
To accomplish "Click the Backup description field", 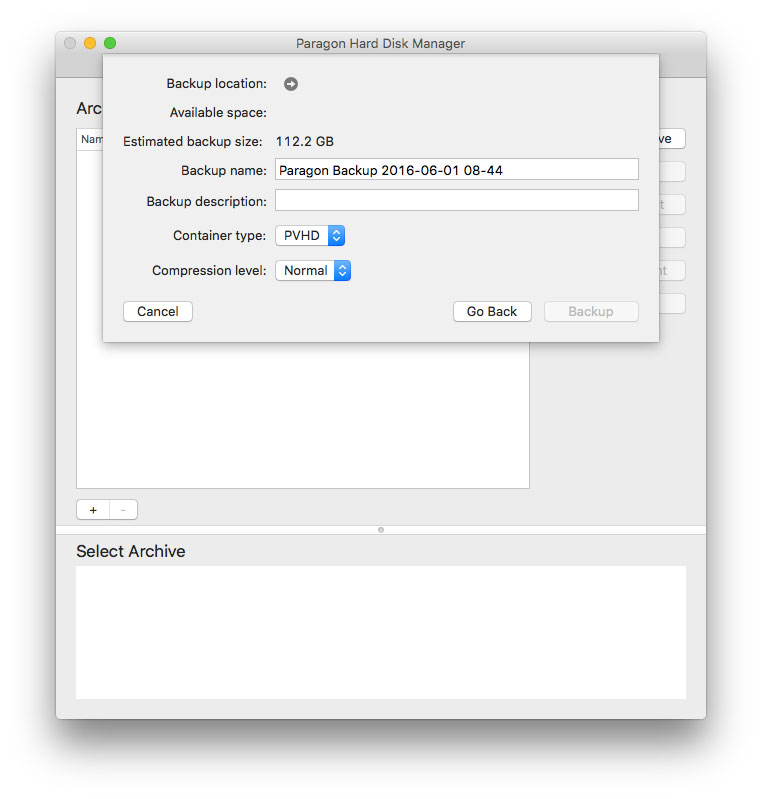I will coord(457,200).
